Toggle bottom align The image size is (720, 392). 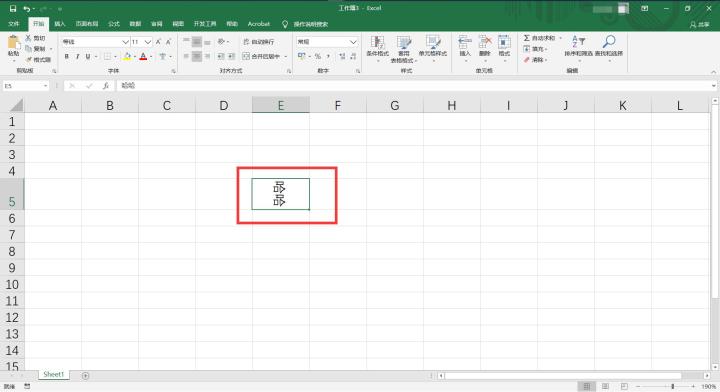pos(207,42)
